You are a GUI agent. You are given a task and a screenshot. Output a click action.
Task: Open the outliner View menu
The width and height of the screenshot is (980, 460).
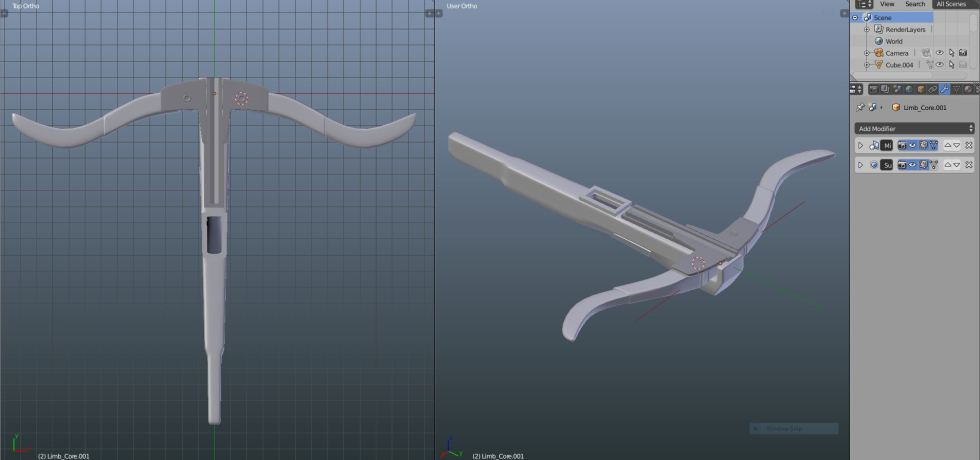[886, 5]
